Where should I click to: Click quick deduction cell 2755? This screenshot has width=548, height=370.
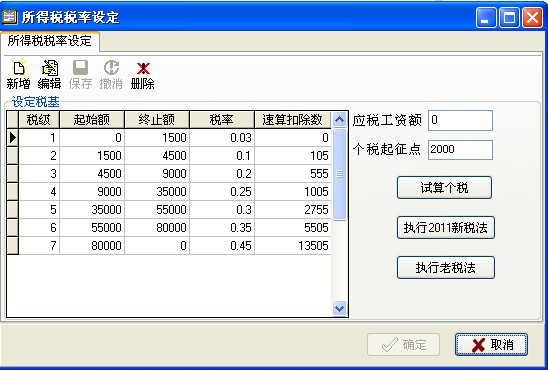click(x=293, y=210)
